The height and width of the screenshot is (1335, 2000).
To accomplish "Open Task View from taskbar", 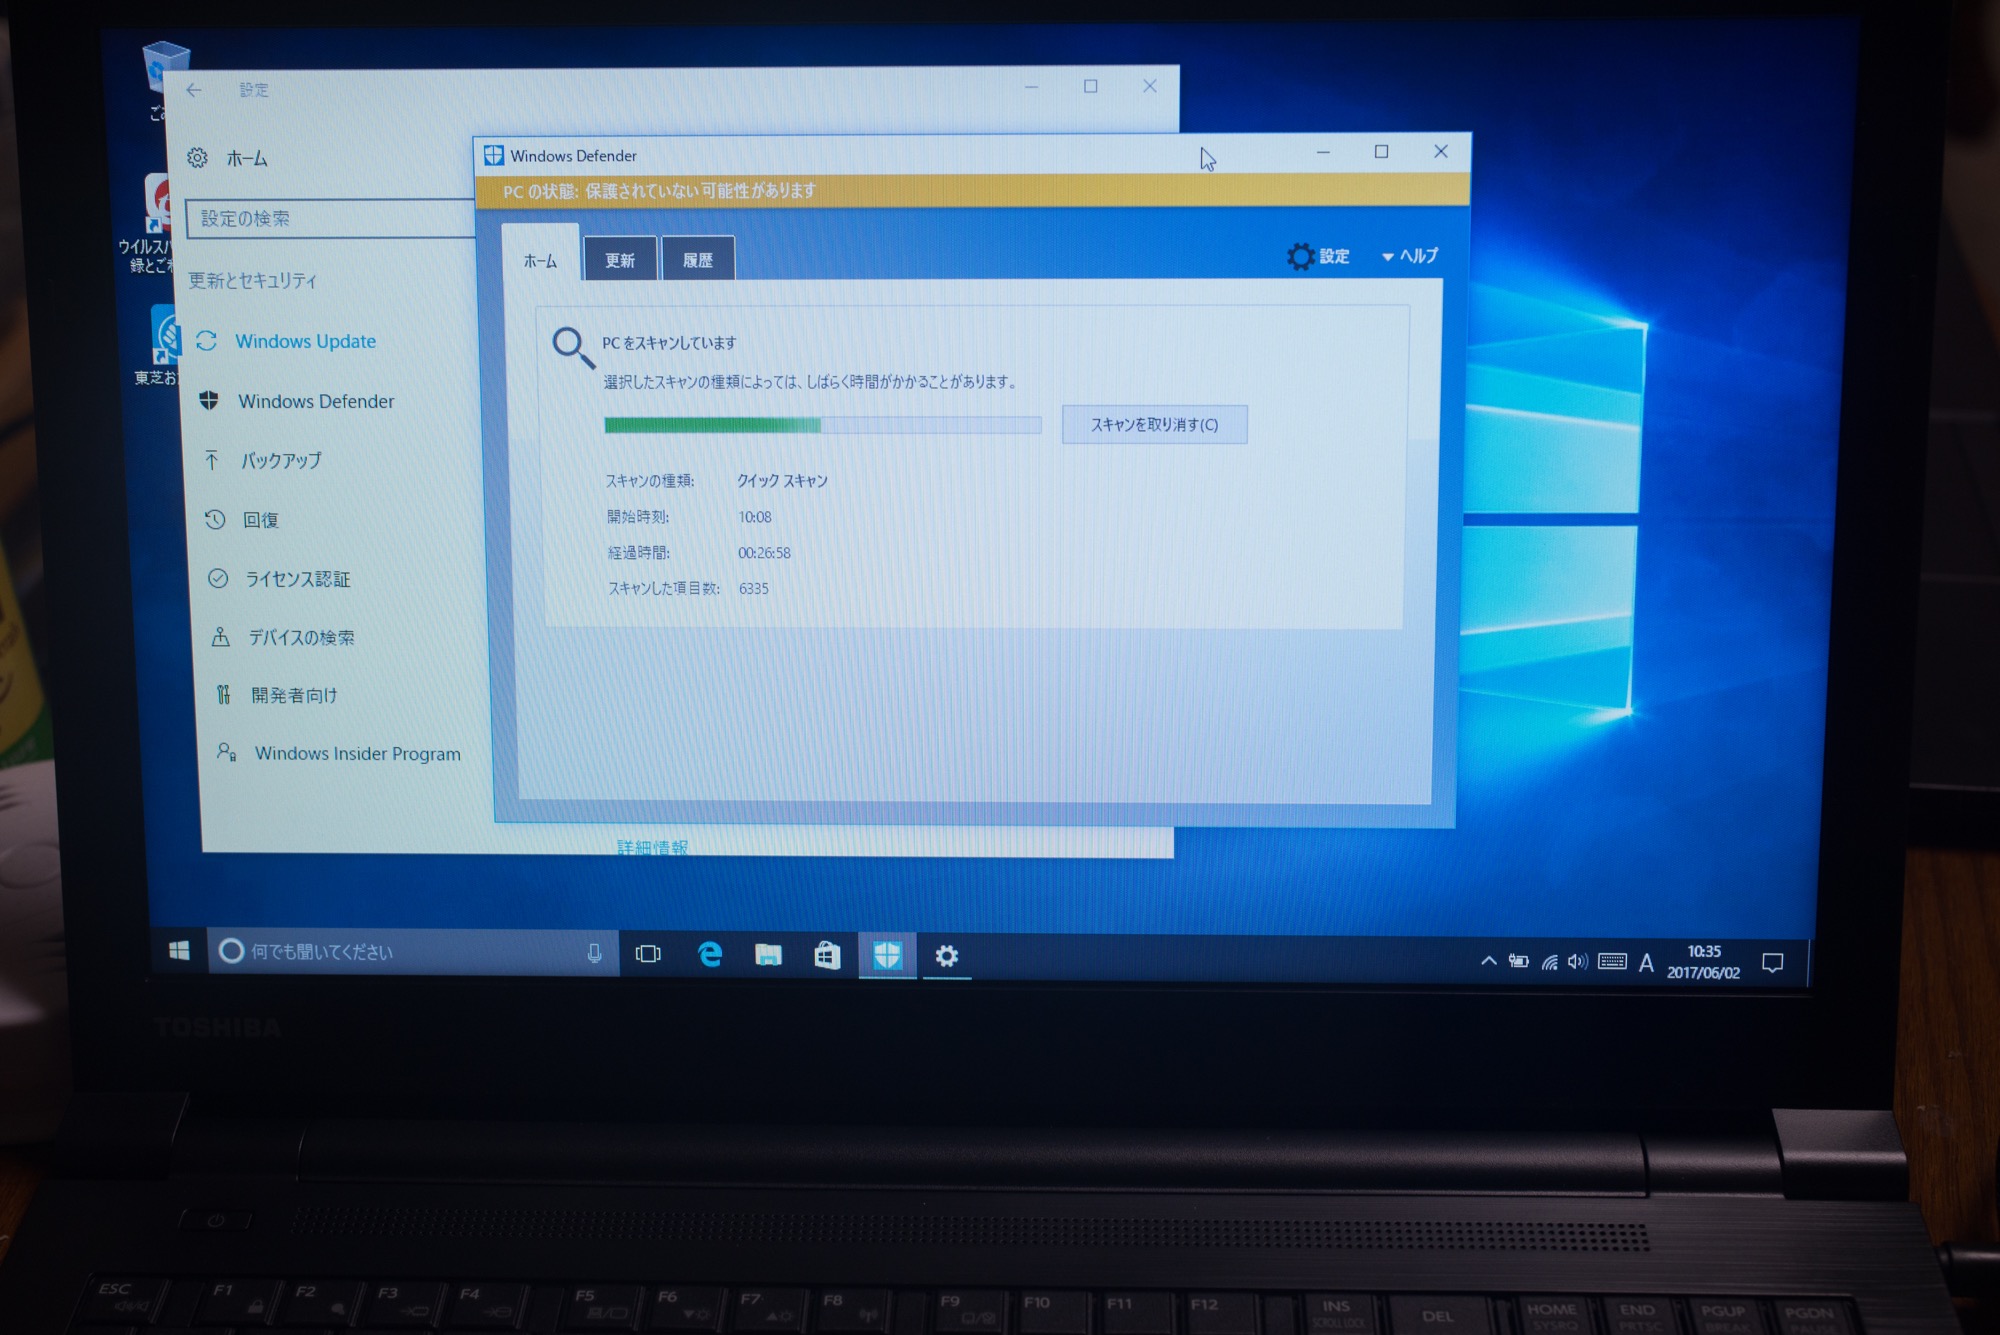I will tap(648, 954).
